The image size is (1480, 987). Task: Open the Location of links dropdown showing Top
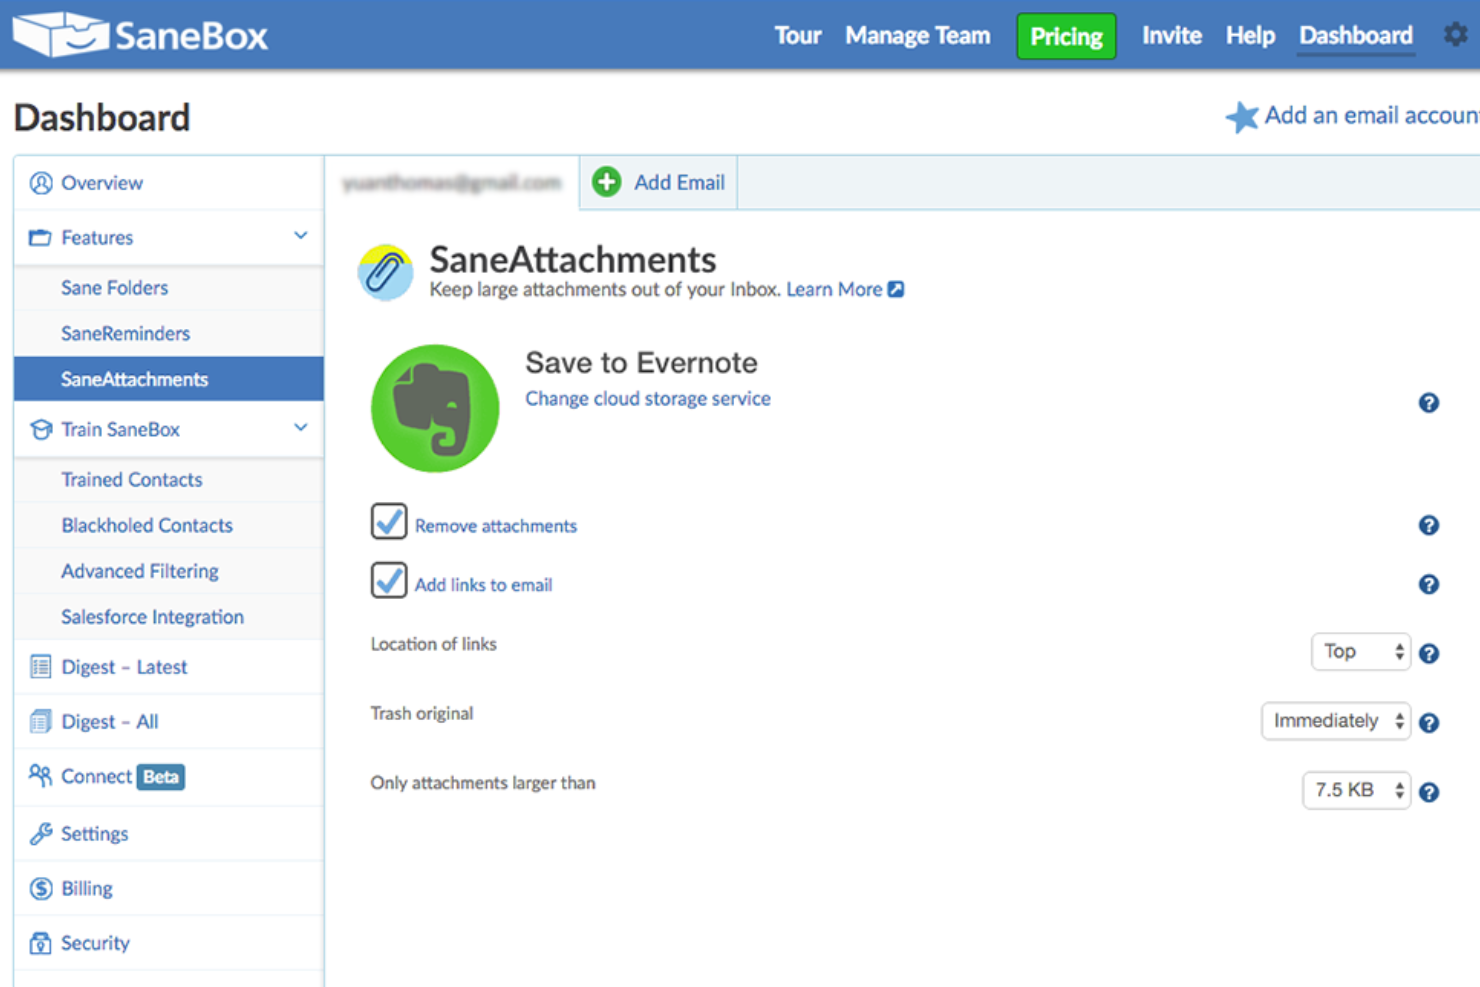(x=1360, y=651)
